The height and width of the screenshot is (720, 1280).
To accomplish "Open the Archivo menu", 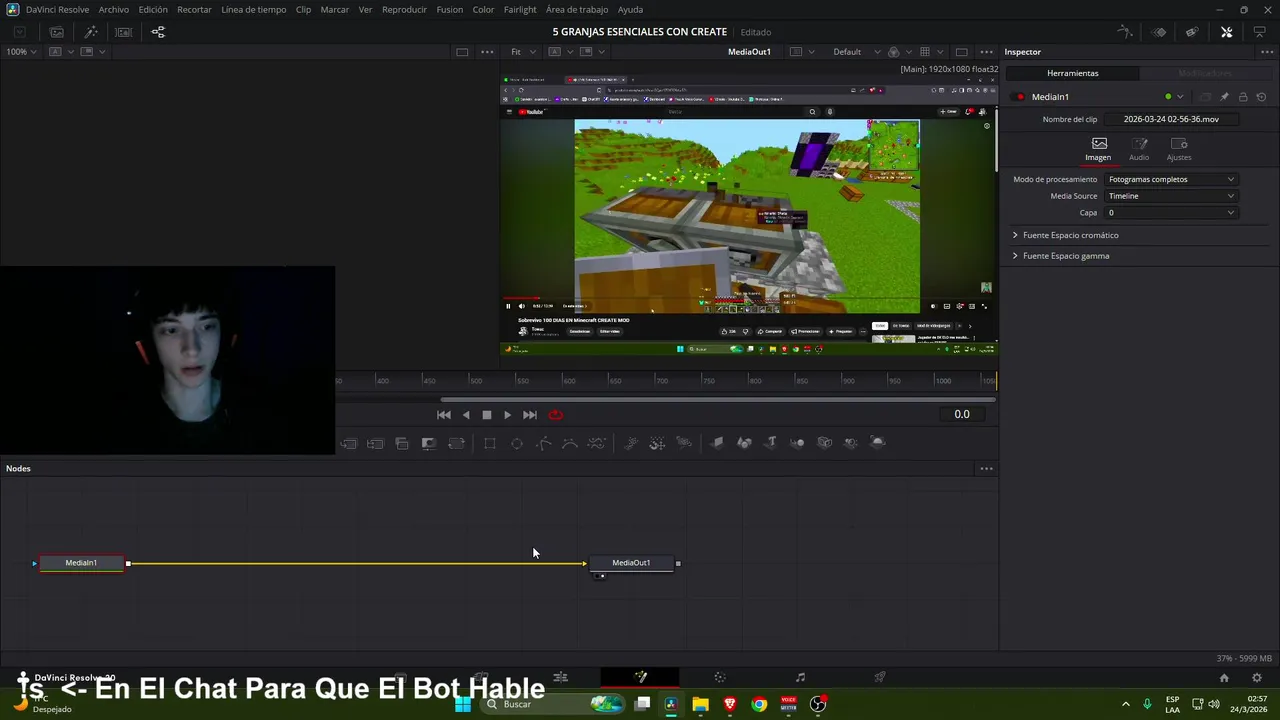I will click(x=113, y=9).
